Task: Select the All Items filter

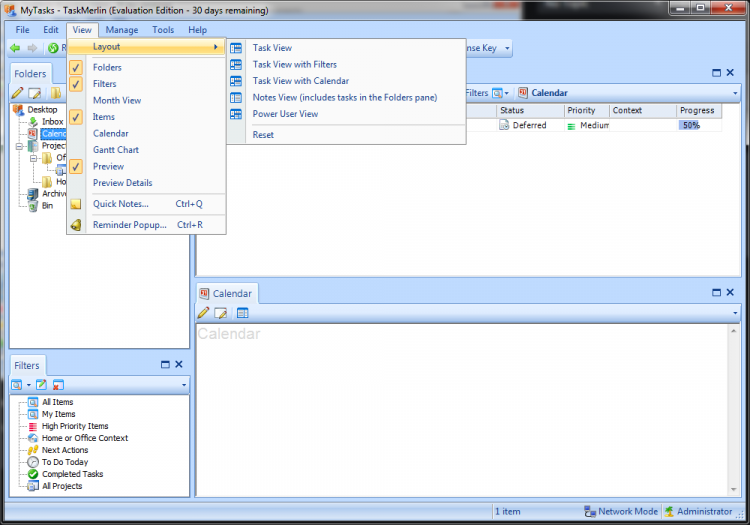Action: tap(57, 402)
